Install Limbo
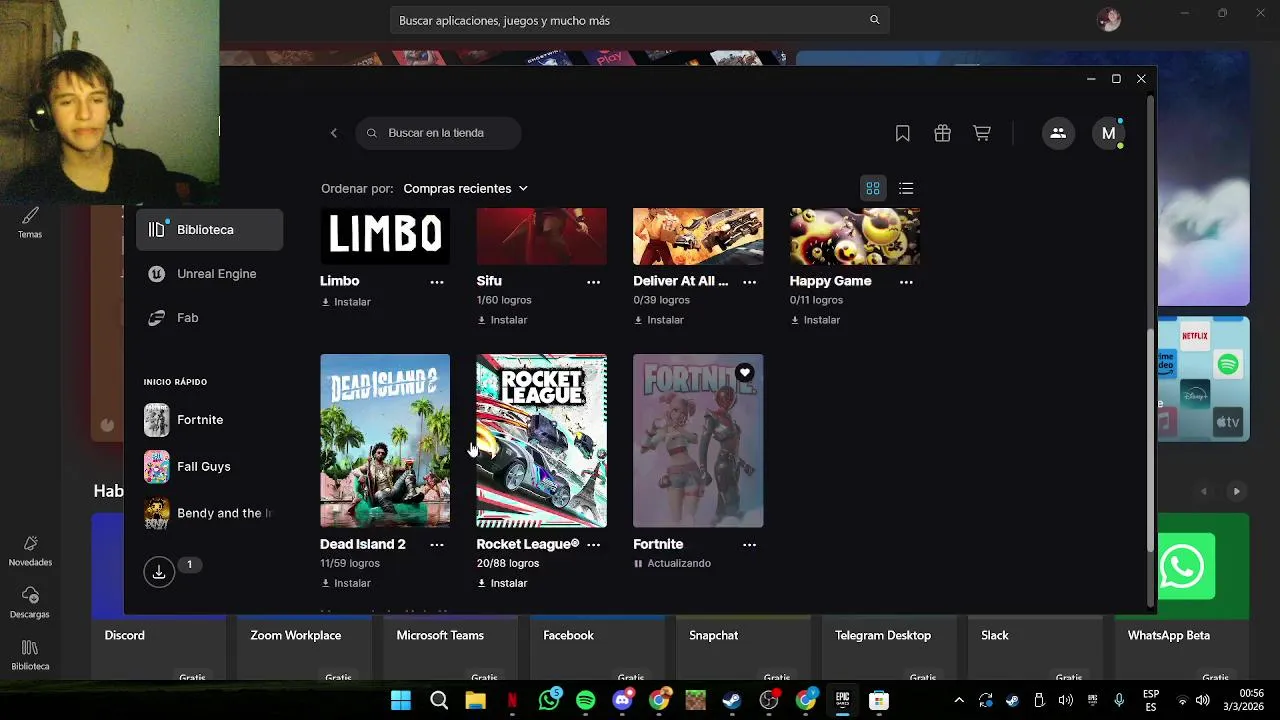This screenshot has width=1280, height=720. [346, 302]
